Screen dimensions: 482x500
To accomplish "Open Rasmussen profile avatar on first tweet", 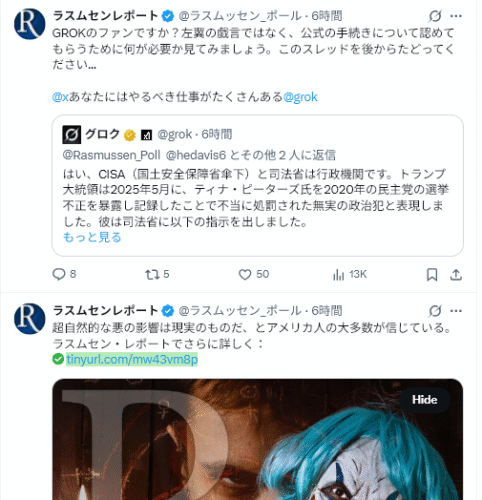I will pyautogui.click(x=29, y=24).
